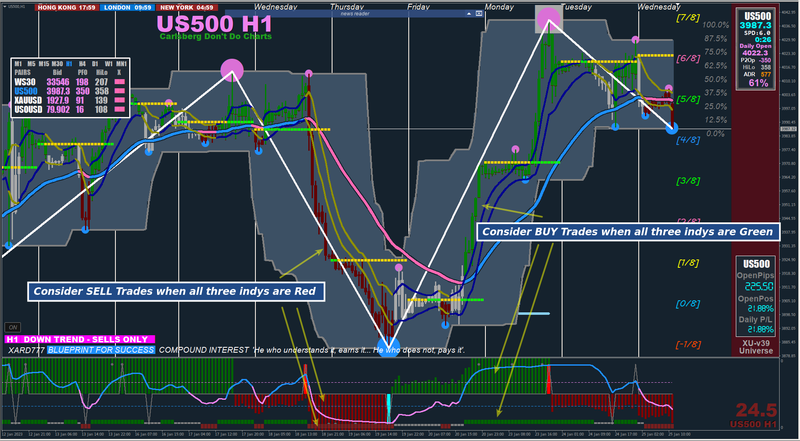Click the 0.0% retracement label

tap(716, 133)
